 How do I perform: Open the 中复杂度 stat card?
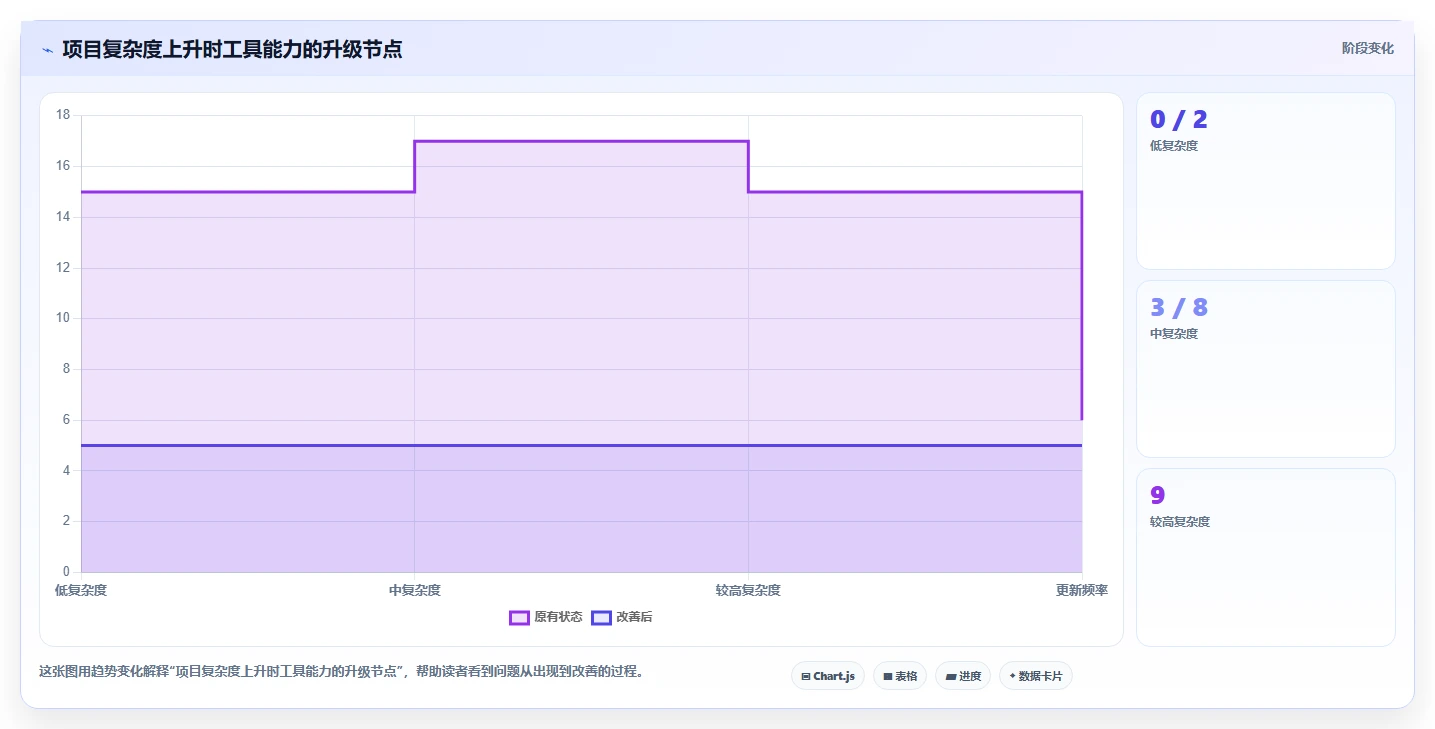tap(1265, 369)
